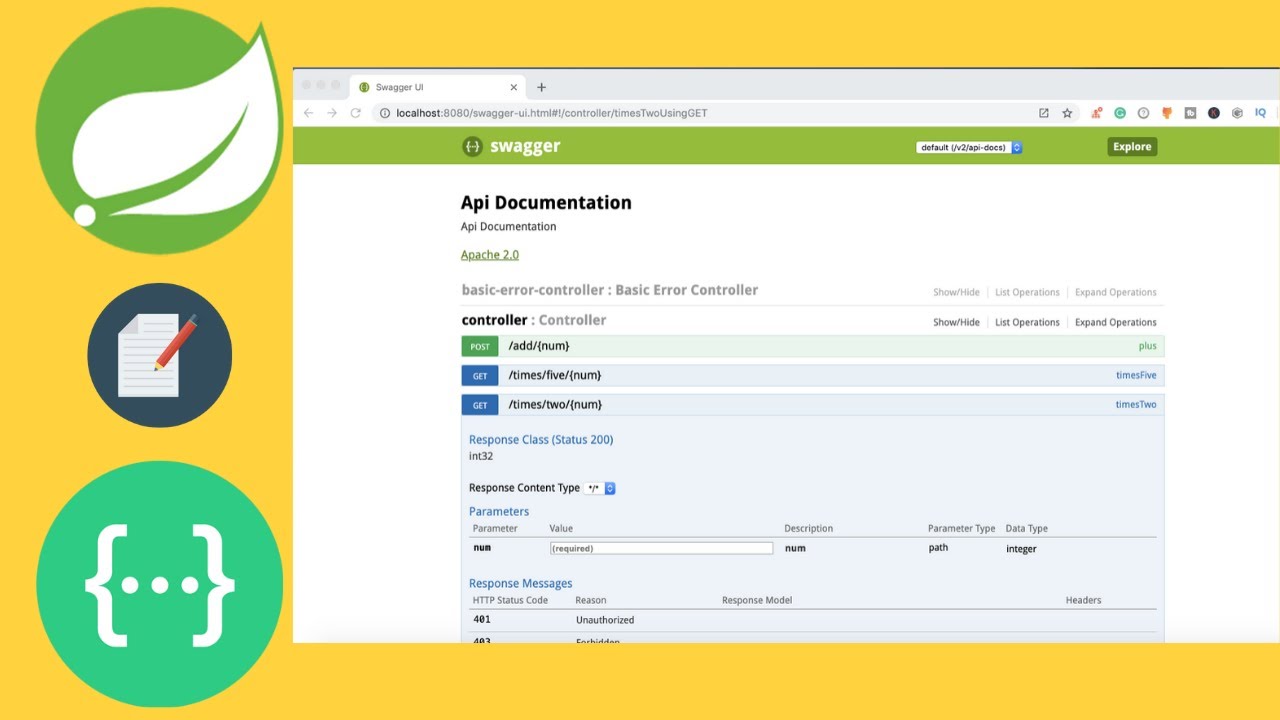Click the 401 status code cell
1280x720 pixels.
[482, 619]
